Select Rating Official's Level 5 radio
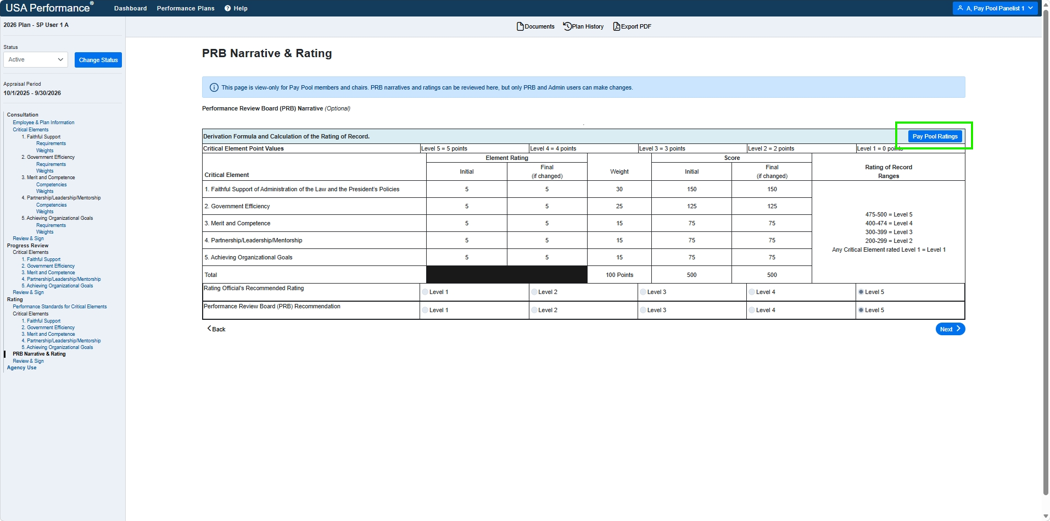 (x=860, y=292)
